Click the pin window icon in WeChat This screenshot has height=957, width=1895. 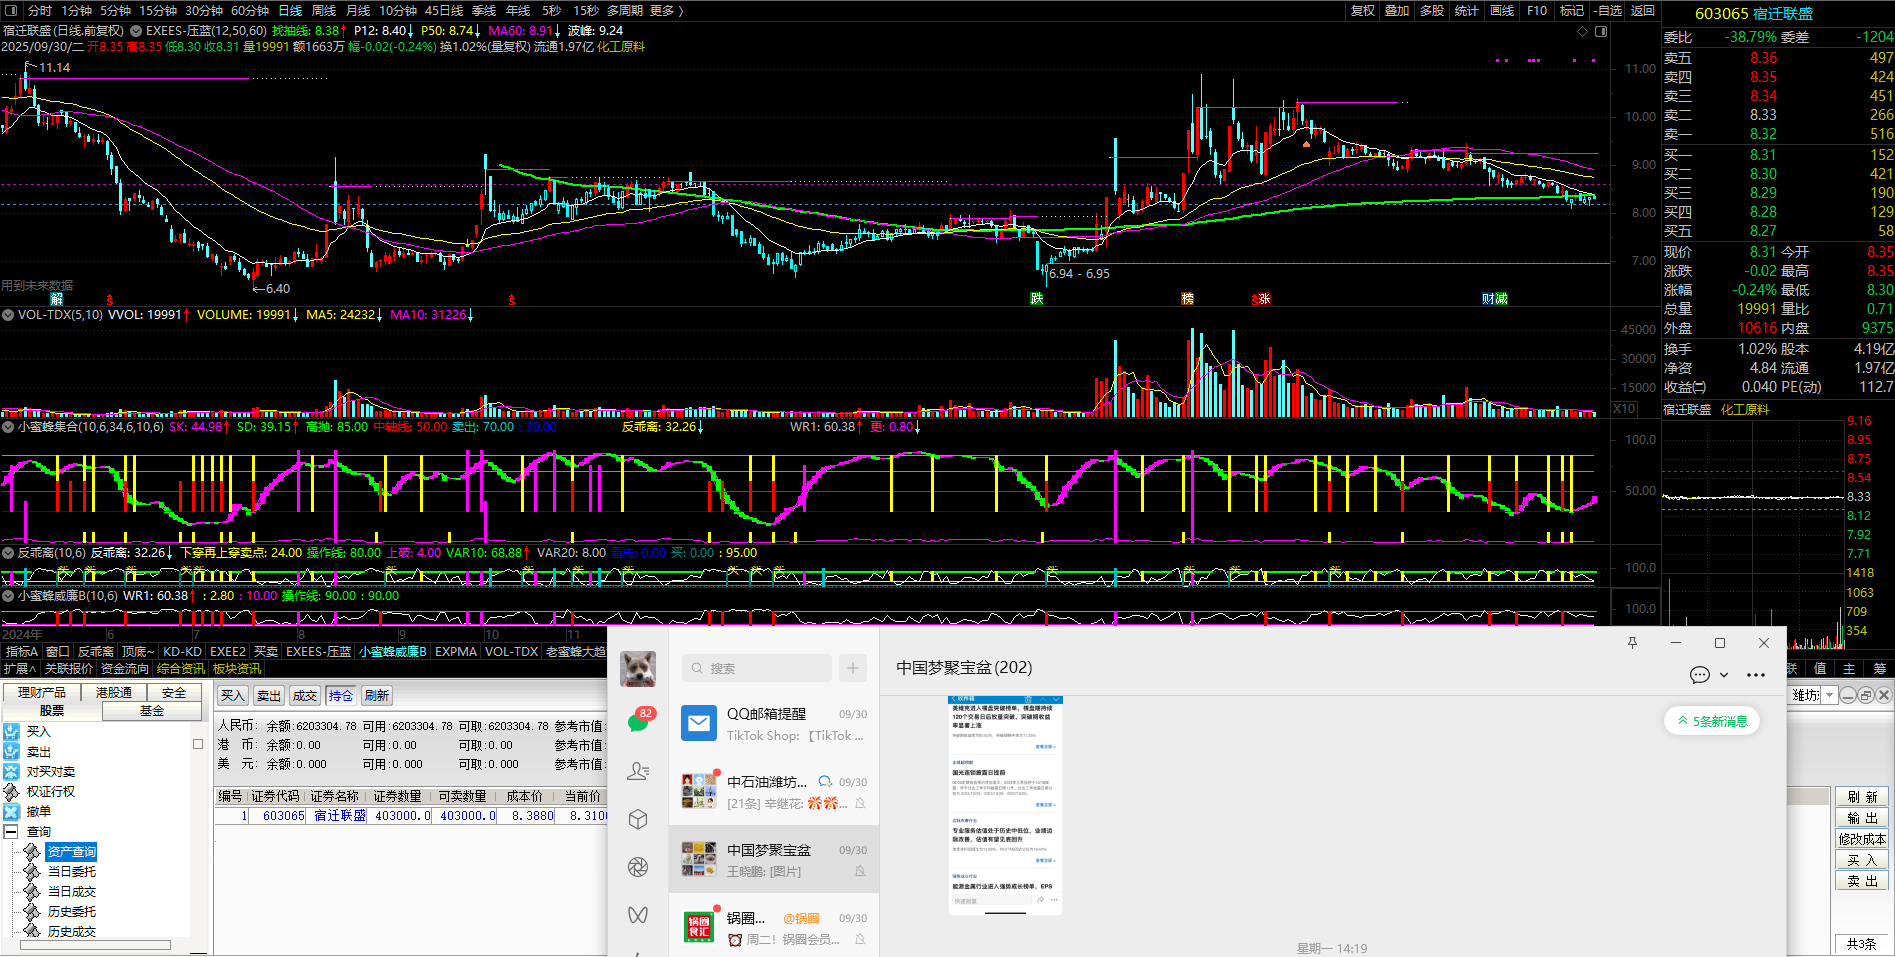coord(1632,643)
